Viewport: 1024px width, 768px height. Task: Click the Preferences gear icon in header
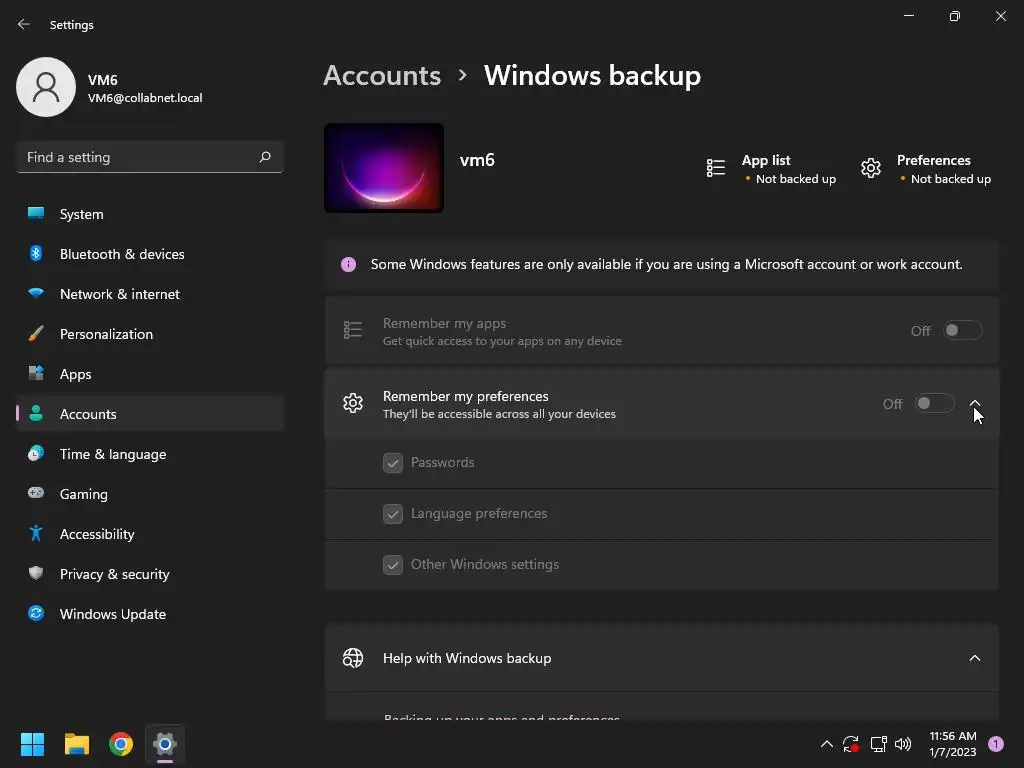[871, 169]
